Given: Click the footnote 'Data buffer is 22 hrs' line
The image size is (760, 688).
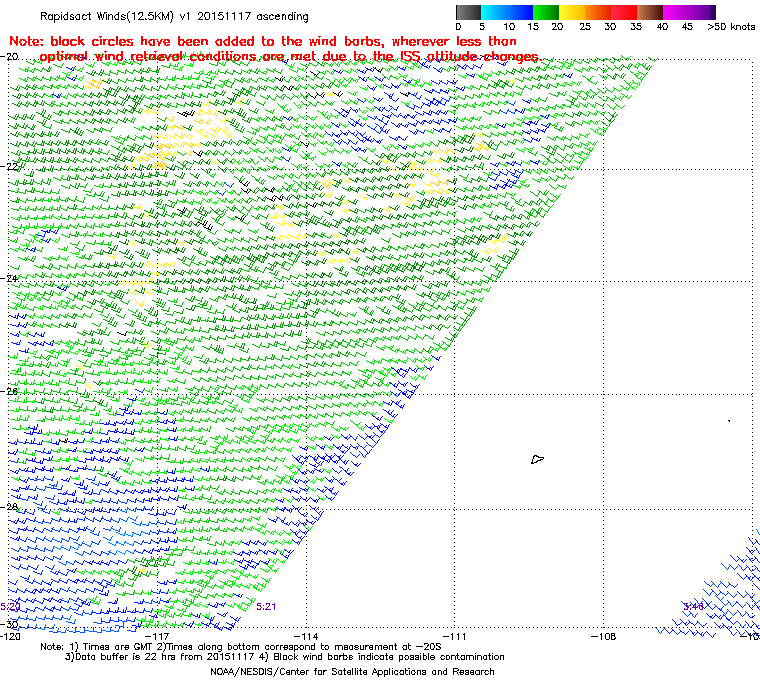Looking at the screenshot, I should pyautogui.click(x=285, y=657).
